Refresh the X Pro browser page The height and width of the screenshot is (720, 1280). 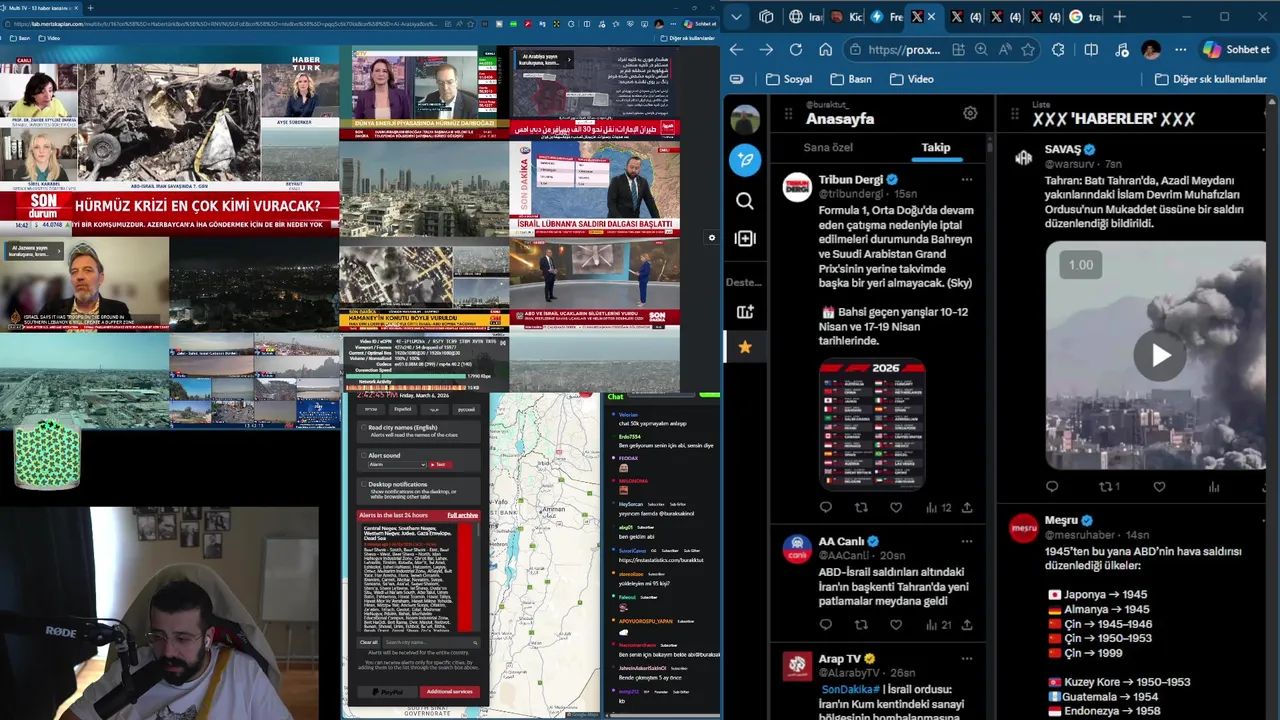pos(796,49)
